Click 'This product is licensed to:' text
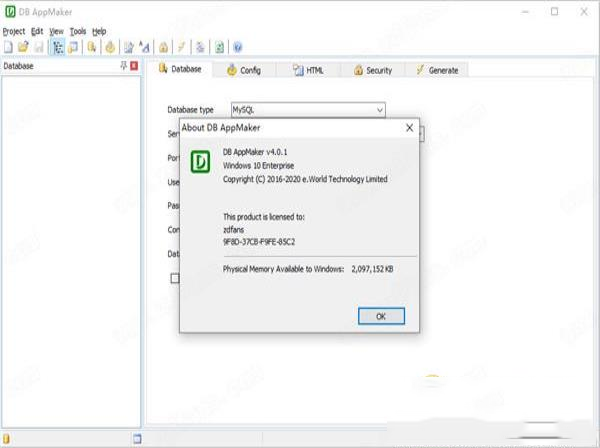The height and width of the screenshot is (448, 600). pos(264,217)
